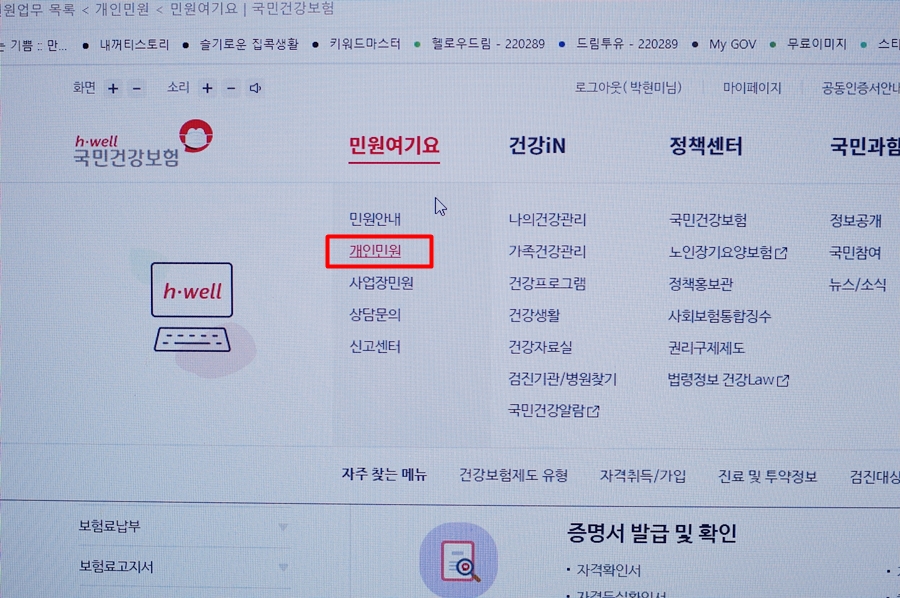Open 정보공개 page
The image size is (900, 598).
pyautogui.click(x=855, y=221)
